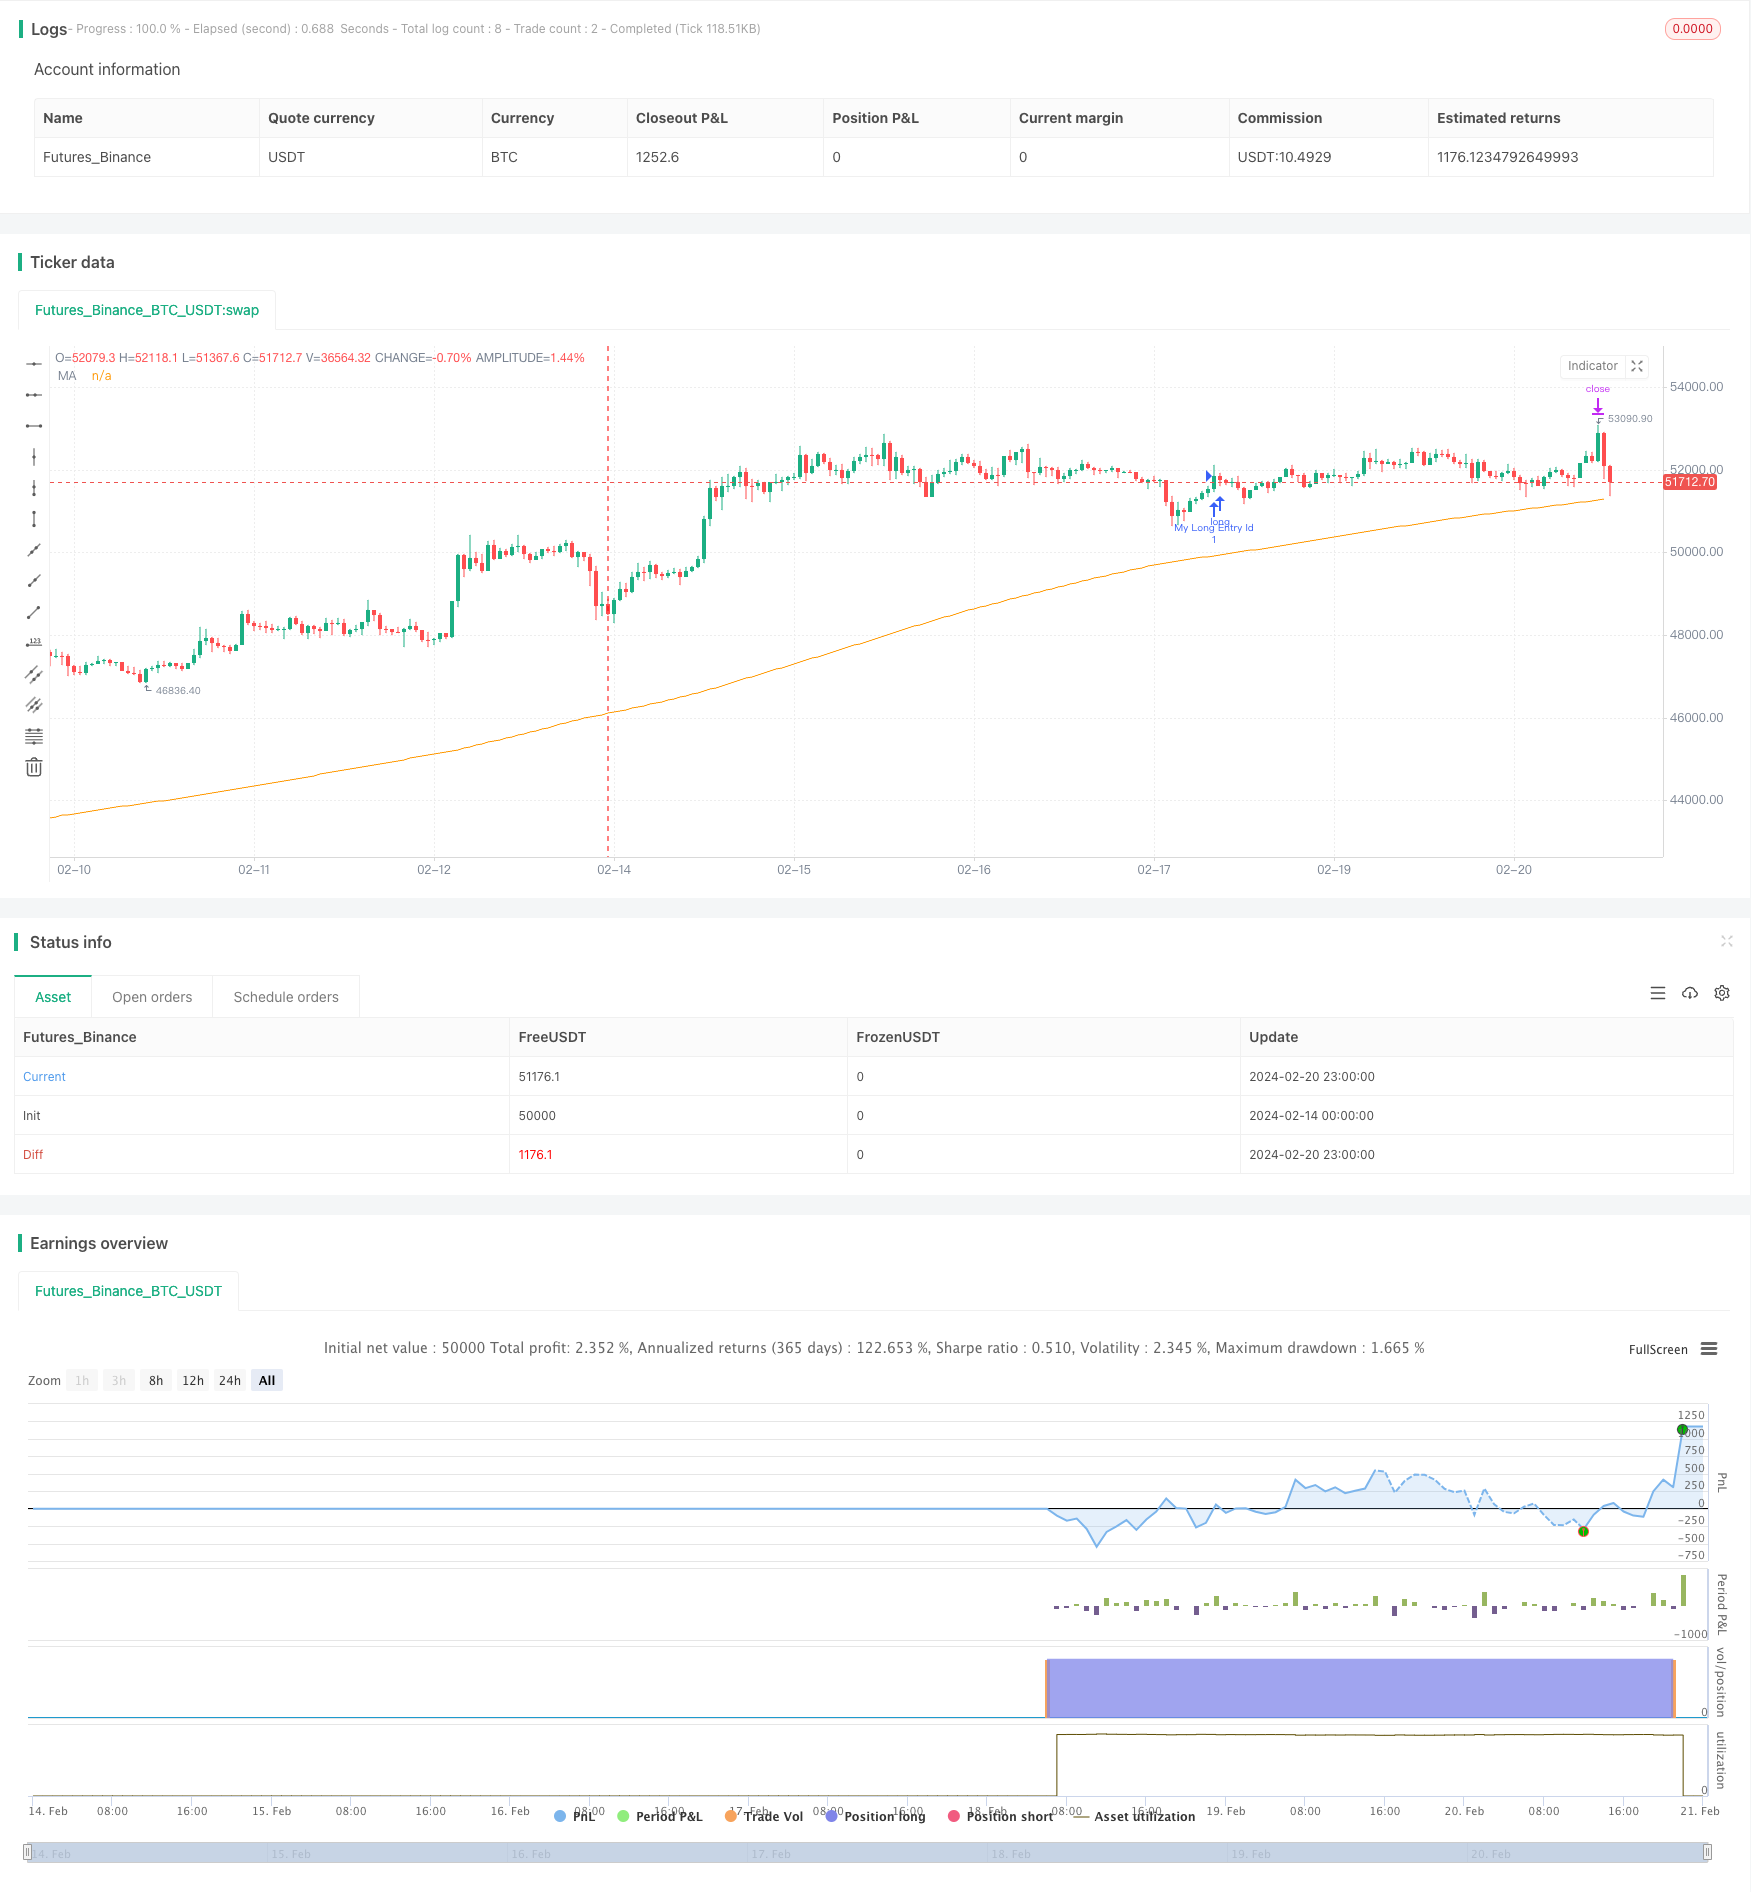Screen dimensions: 1751x1892
Task: Select the vertical straight line tool
Action: click(34, 457)
